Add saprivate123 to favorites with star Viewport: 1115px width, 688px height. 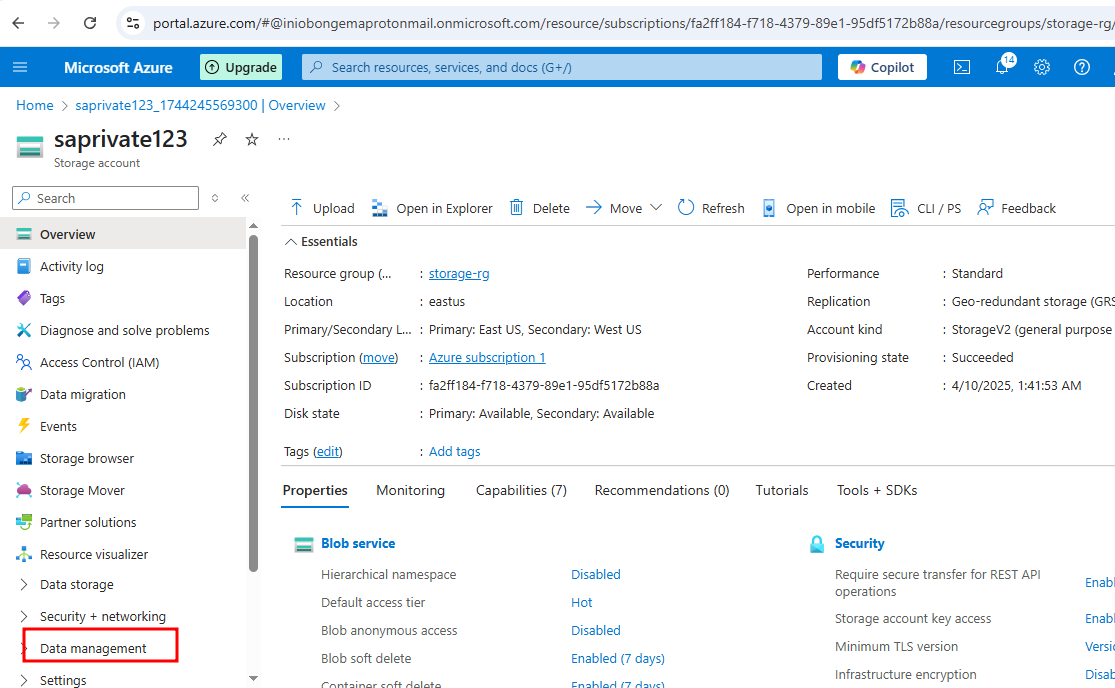pyautogui.click(x=252, y=139)
